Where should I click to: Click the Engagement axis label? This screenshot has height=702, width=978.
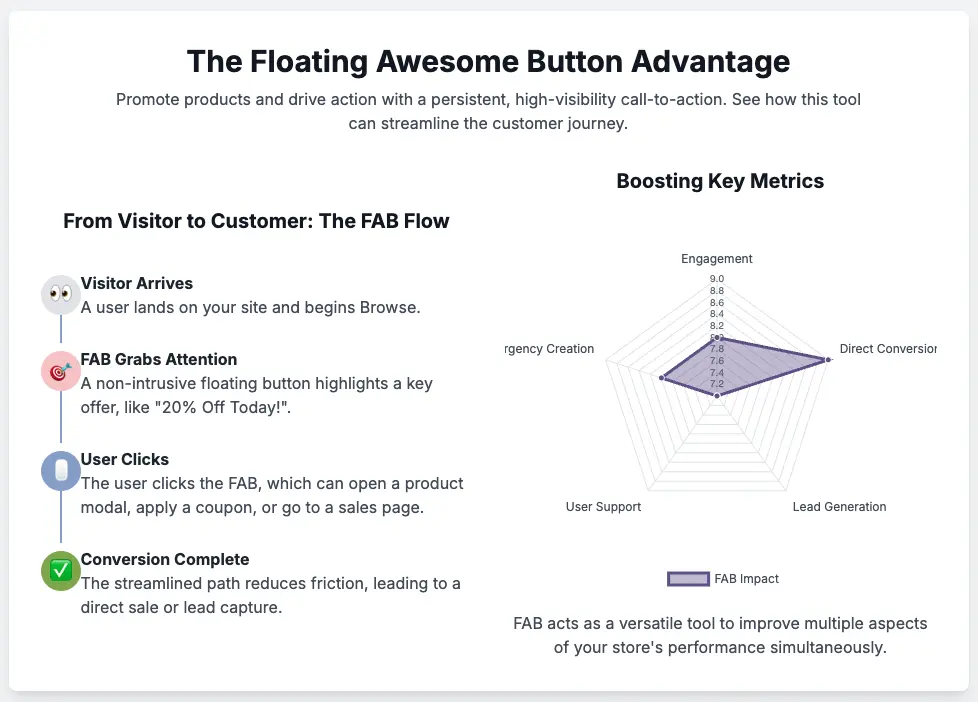click(717, 259)
